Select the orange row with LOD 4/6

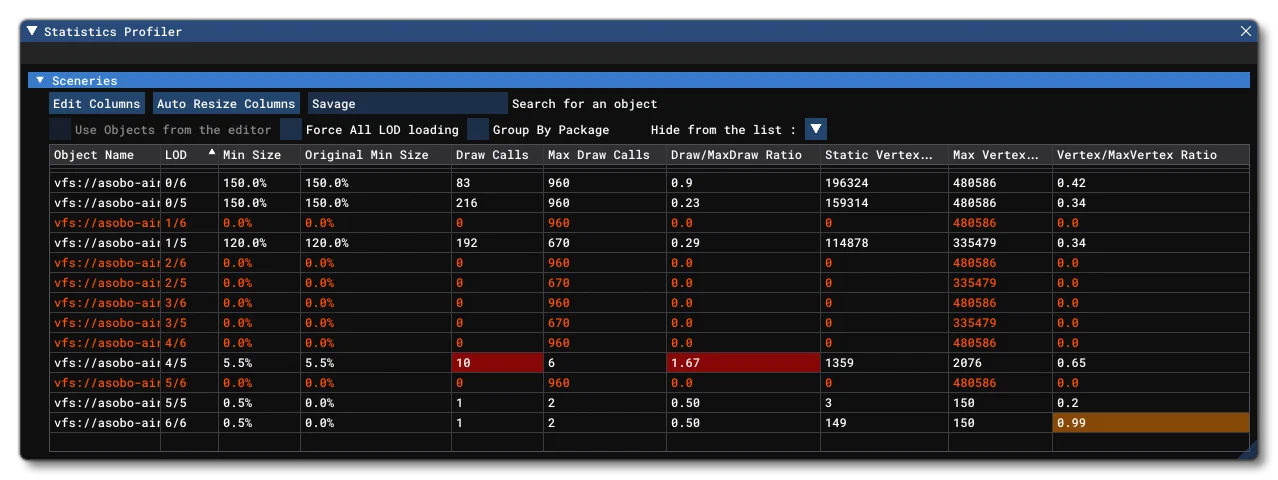(650, 343)
